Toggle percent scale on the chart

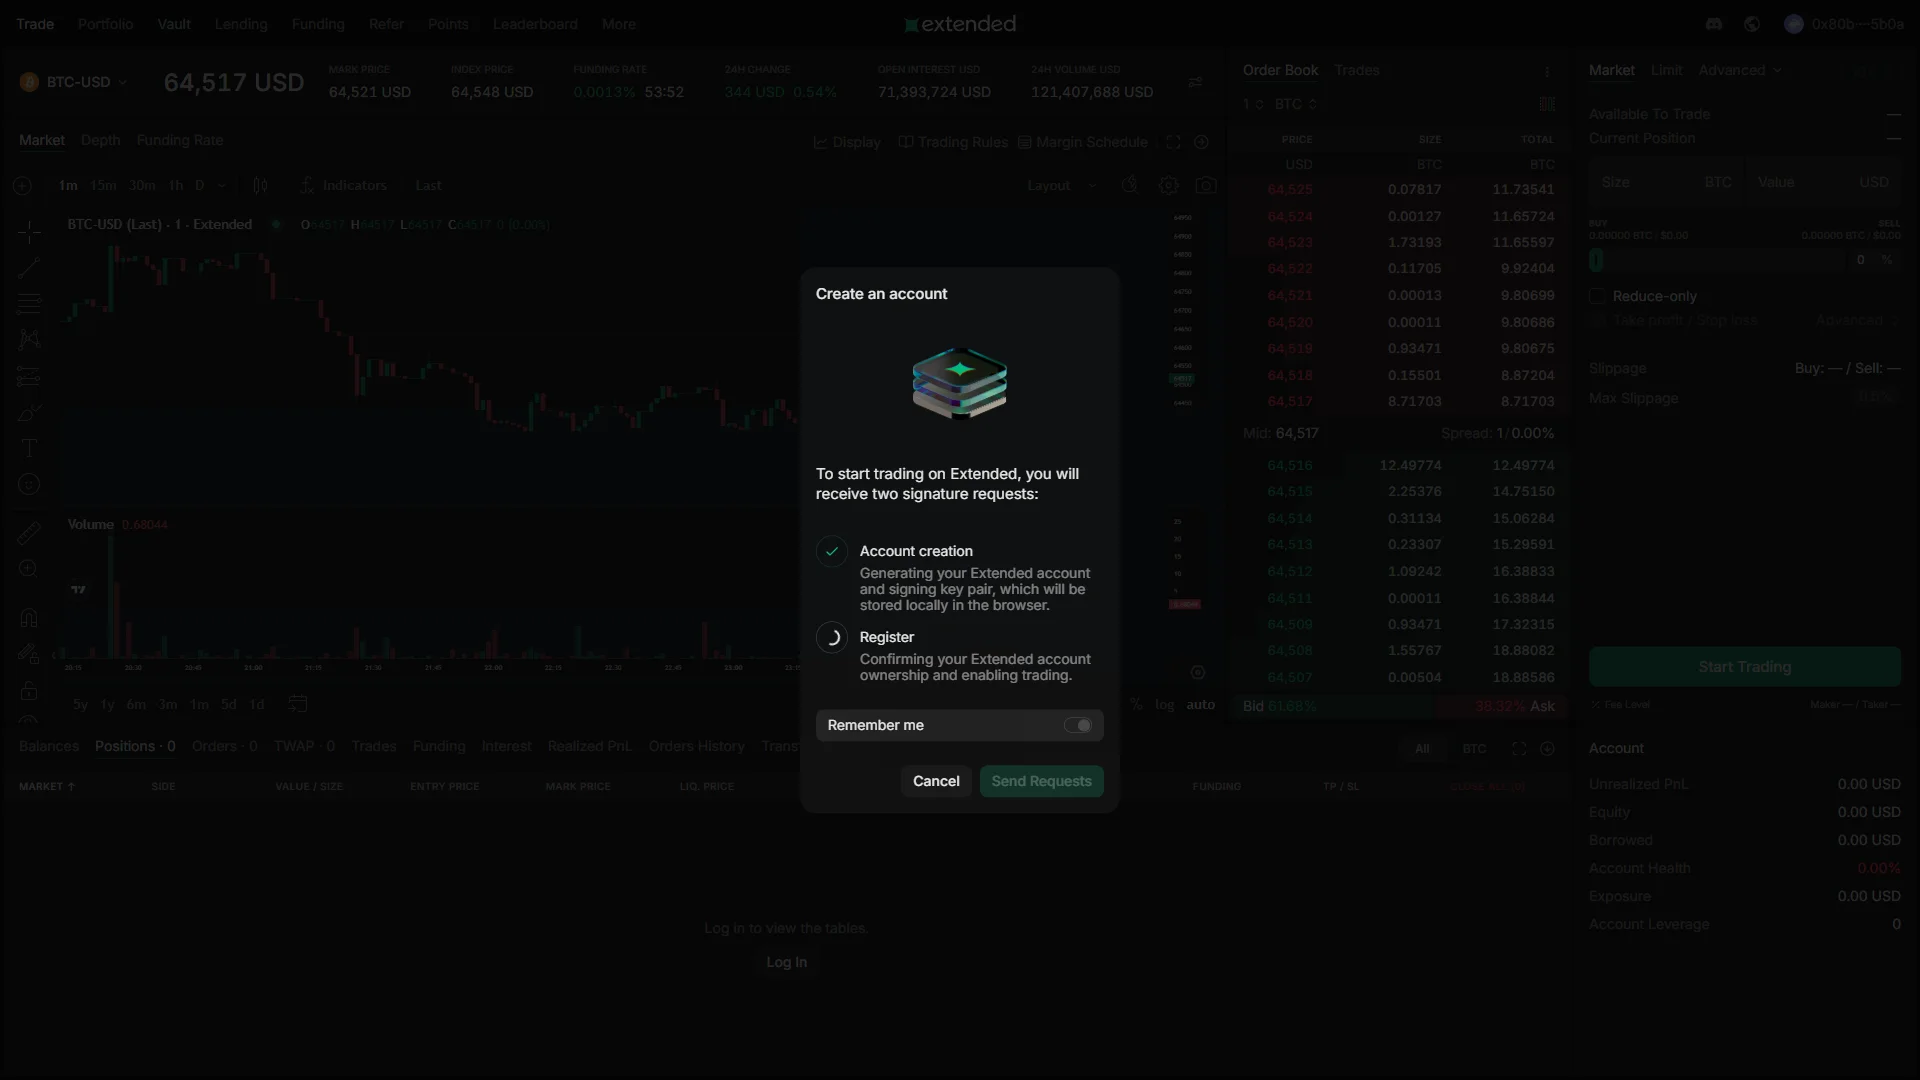pos(1136,705)
